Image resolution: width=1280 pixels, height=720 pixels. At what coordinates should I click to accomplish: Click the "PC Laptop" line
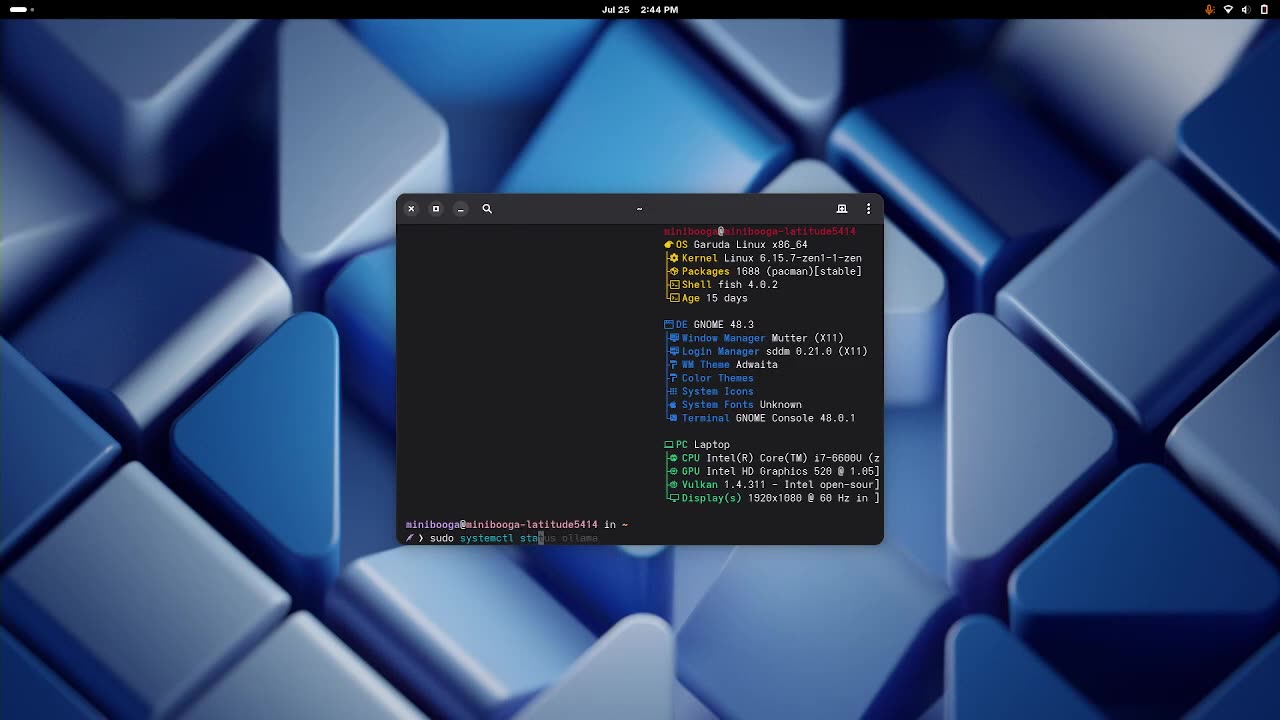[697, 445]
